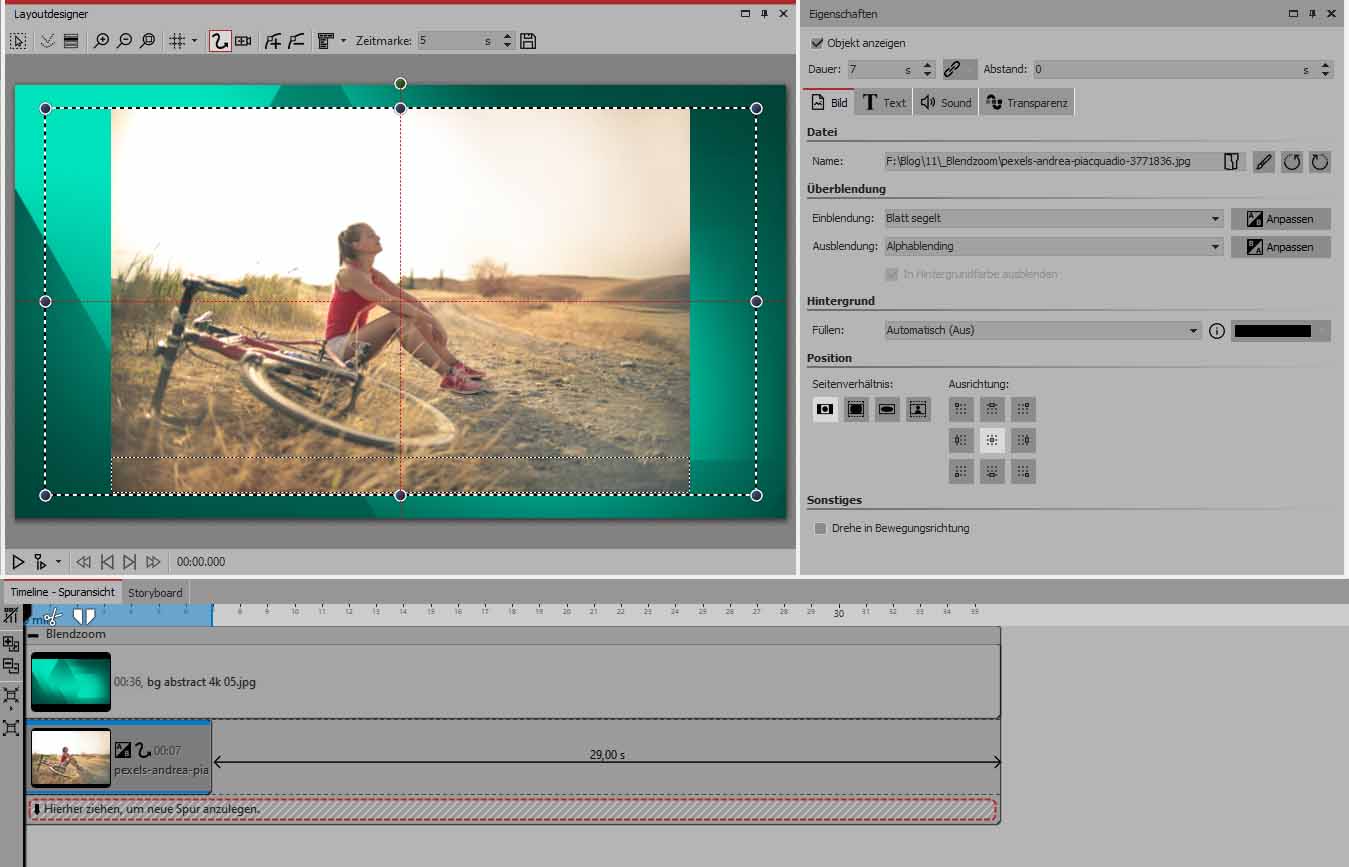Viewport: 1349px width, 867px height.
Task: Click Anpassen button for Einblendung
Action: [x=1280, y=219]
